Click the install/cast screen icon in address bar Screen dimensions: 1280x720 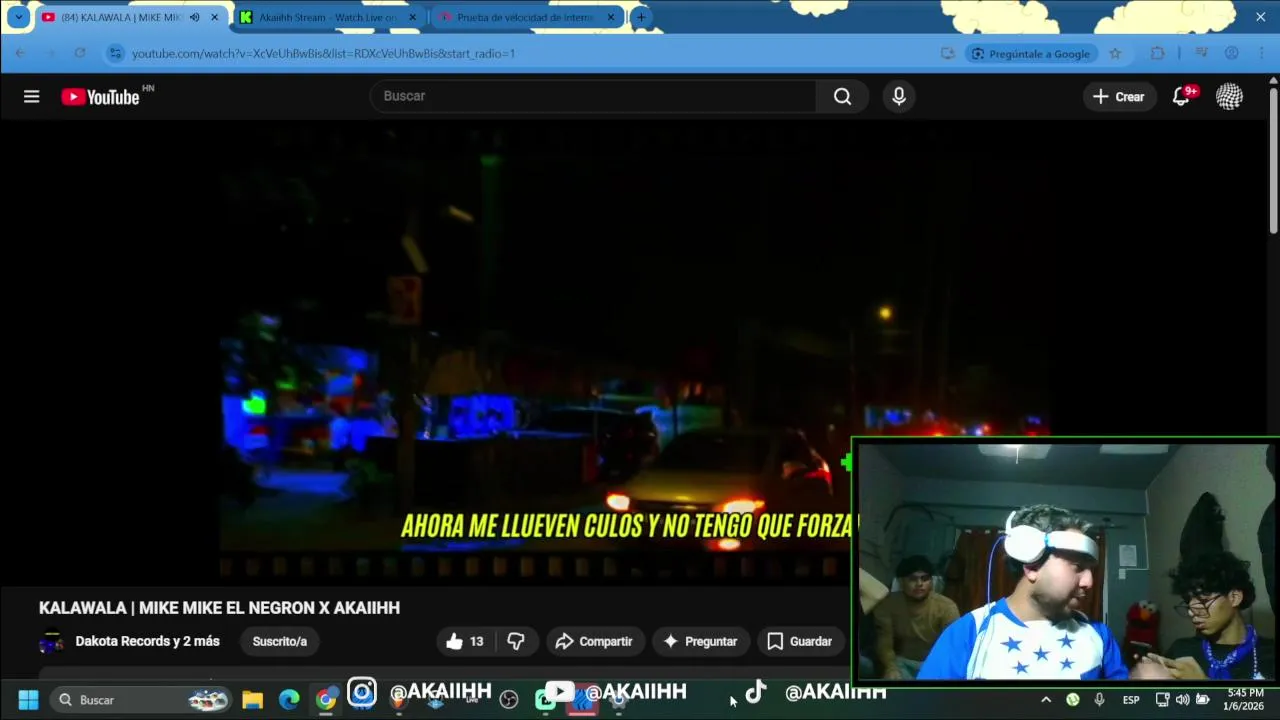[948, 53]
